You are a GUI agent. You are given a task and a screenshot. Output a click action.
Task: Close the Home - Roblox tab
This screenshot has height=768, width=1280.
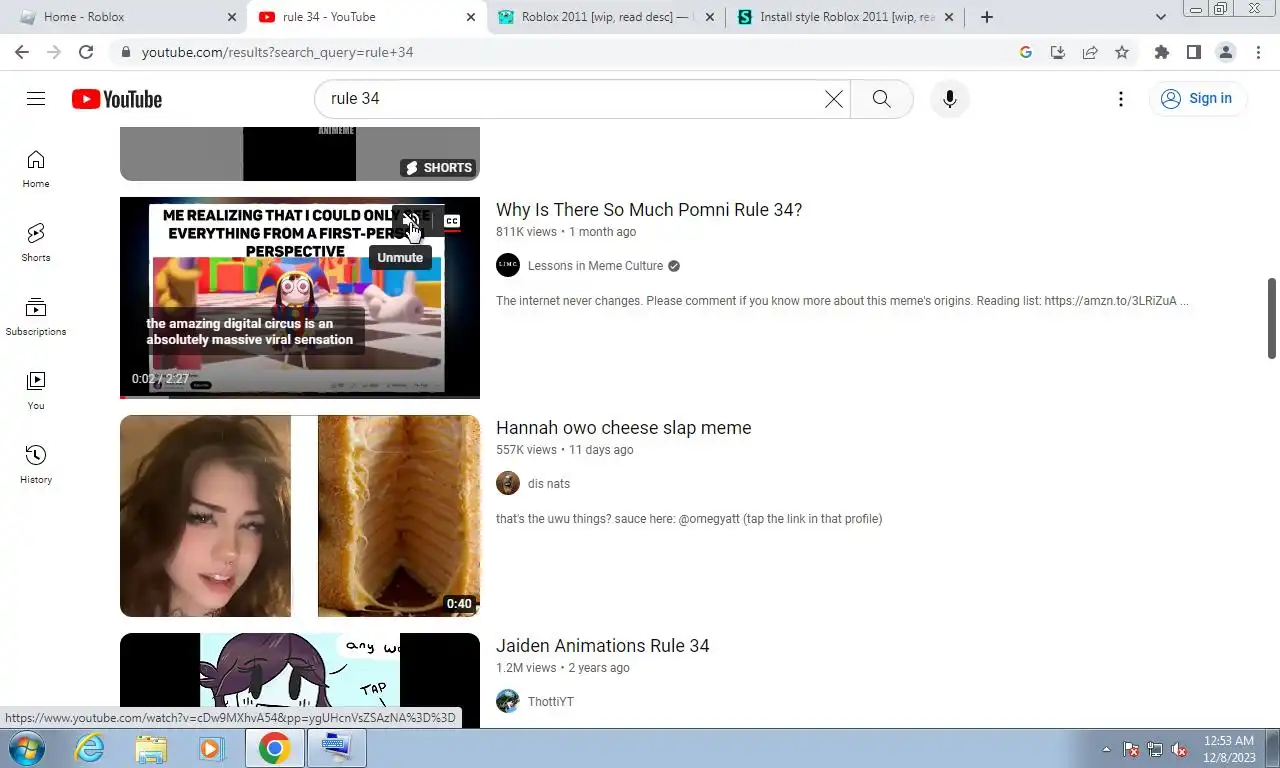232,17
